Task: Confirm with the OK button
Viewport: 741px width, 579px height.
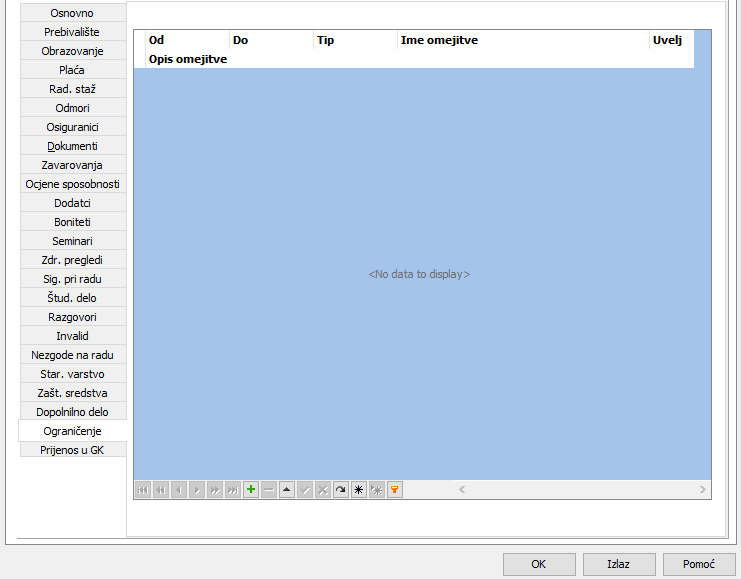Action: (x=539, y=564)
